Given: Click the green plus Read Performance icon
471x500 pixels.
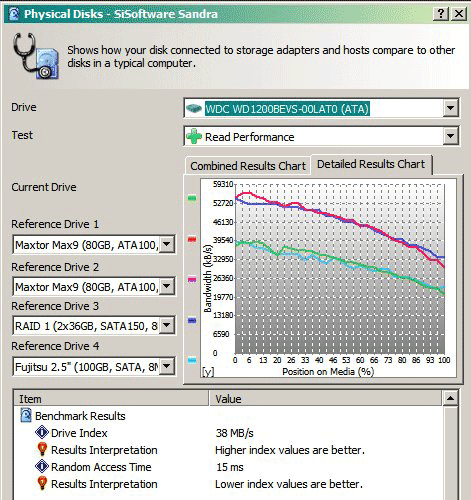Looking at the screenshot, I should pyautogui.click(x=194, y=136).
